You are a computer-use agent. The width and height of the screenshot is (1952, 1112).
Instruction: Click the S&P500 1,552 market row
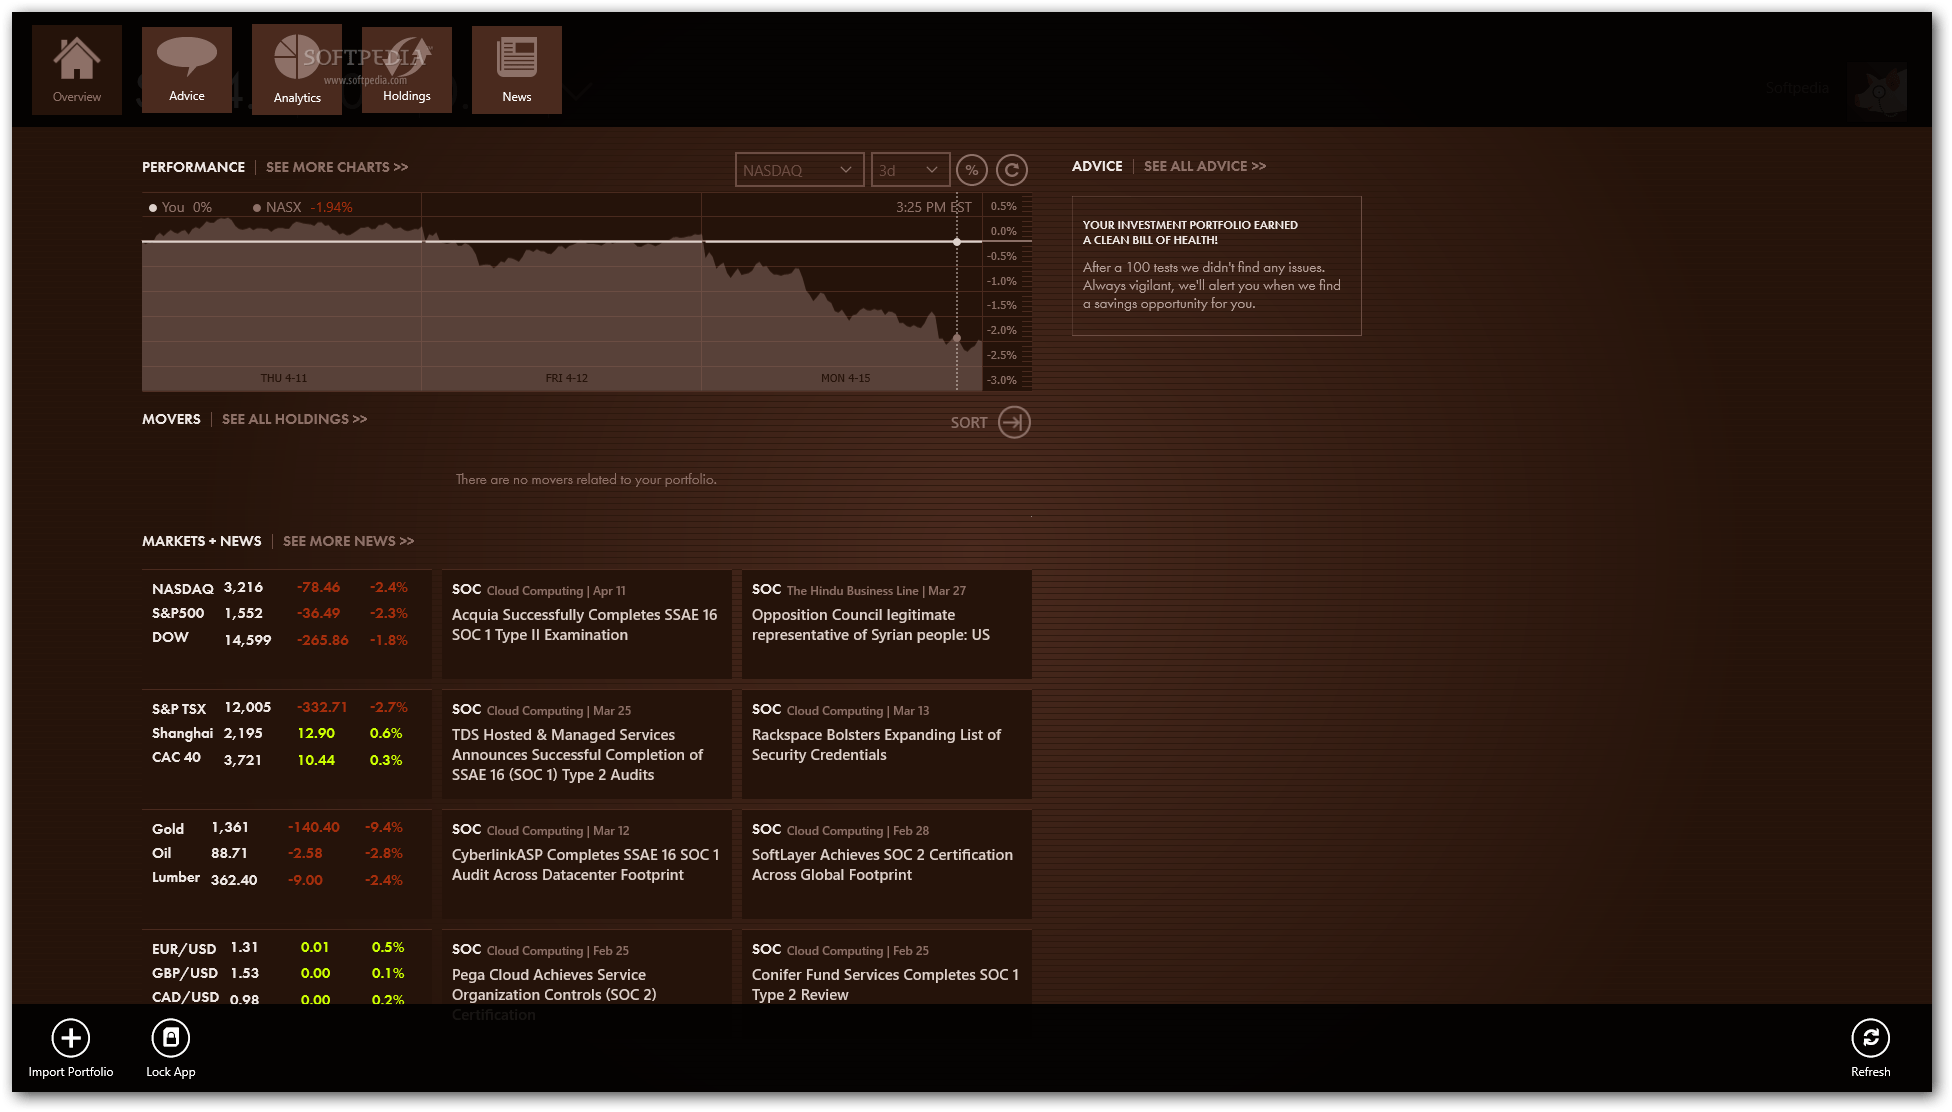click(x=281, y=613)
